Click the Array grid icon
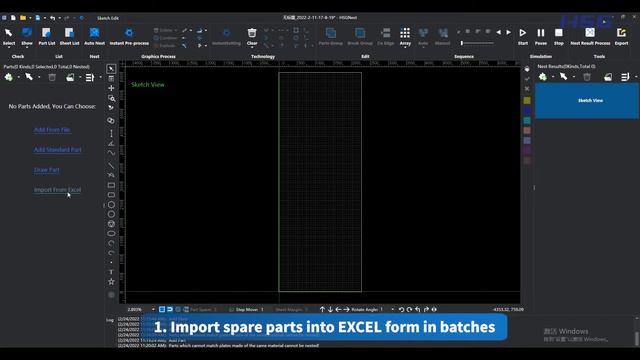The image size is (640, 360). (405, 33)
